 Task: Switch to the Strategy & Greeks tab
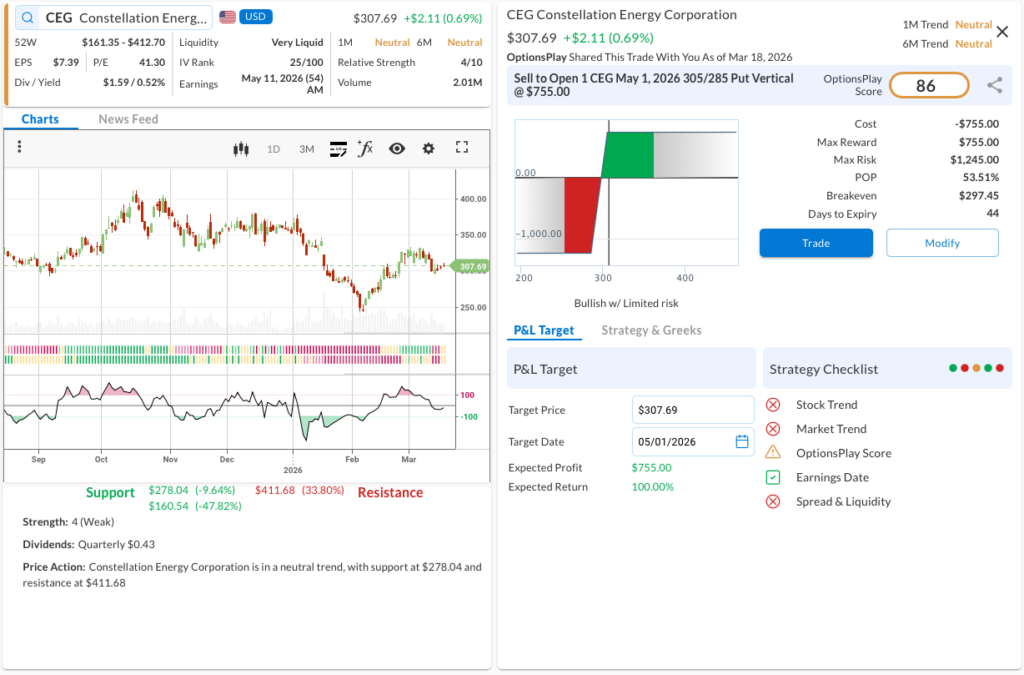[x=651, y=330]
